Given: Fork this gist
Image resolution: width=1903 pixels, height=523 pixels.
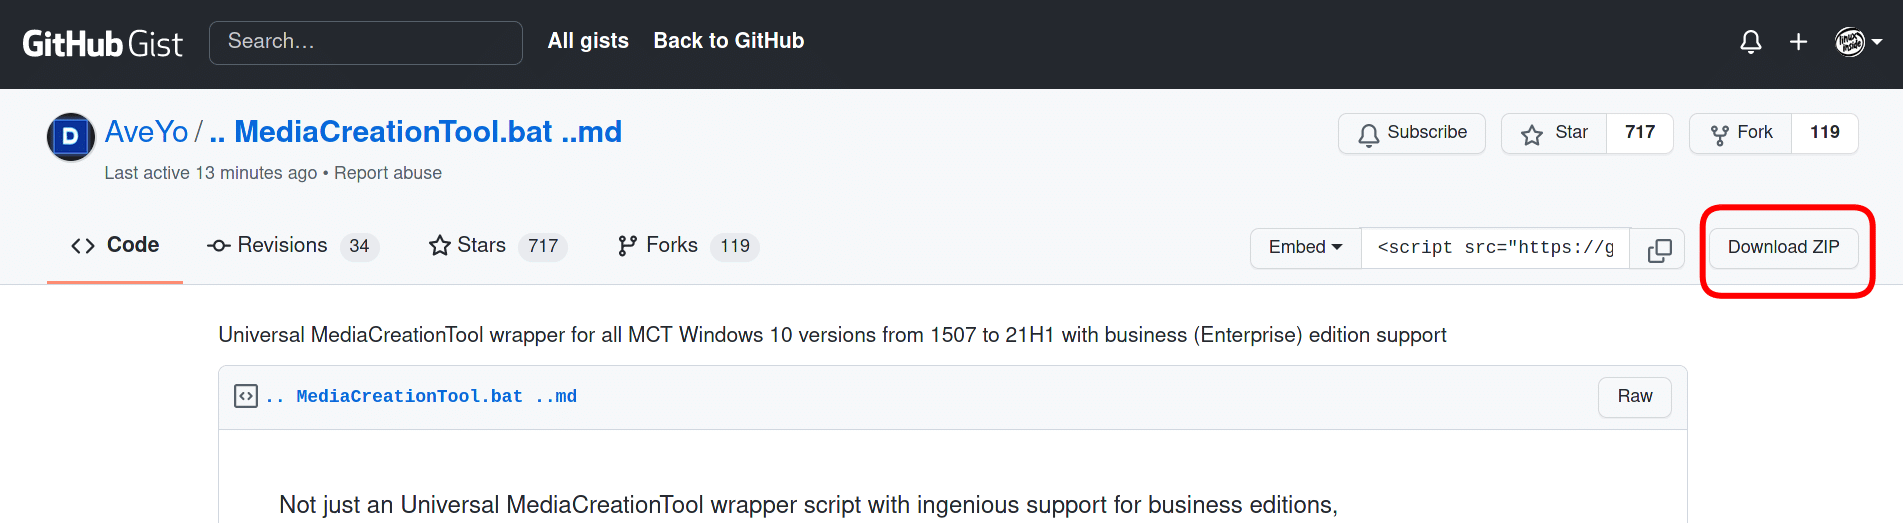Looking at the screenshot, I should pos(1741,133).
